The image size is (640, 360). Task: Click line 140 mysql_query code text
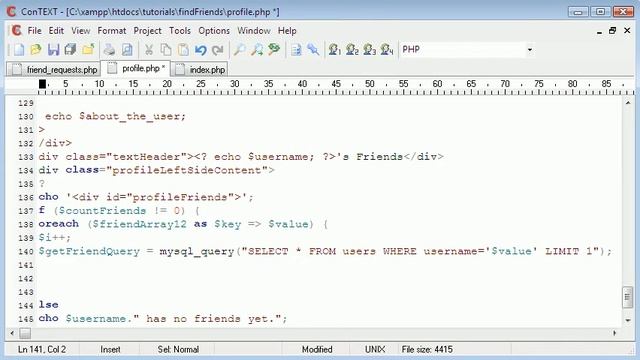pyautogui.click(x=325, y=251)
